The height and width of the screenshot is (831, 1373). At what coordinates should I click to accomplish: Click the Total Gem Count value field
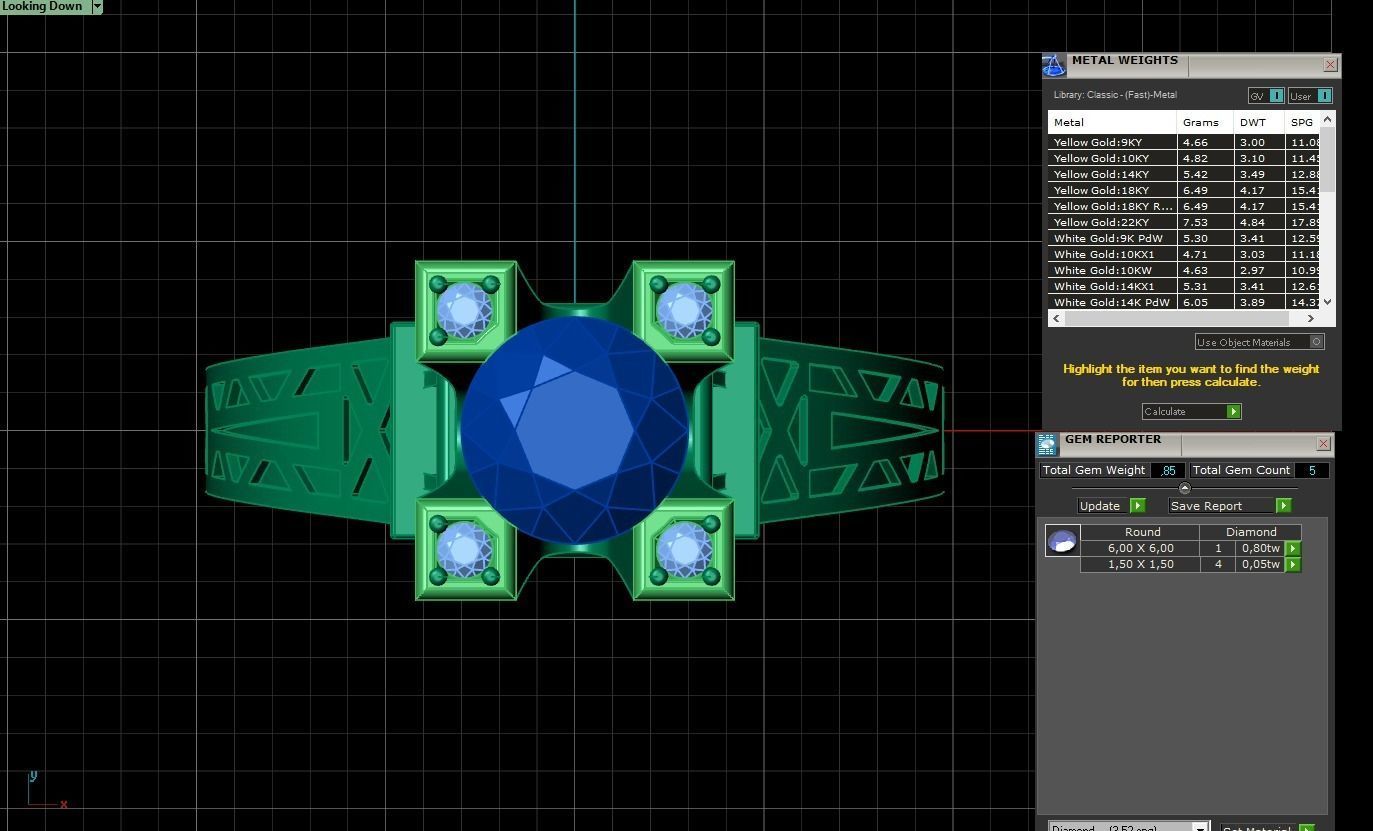click(x=1311, y=470)
